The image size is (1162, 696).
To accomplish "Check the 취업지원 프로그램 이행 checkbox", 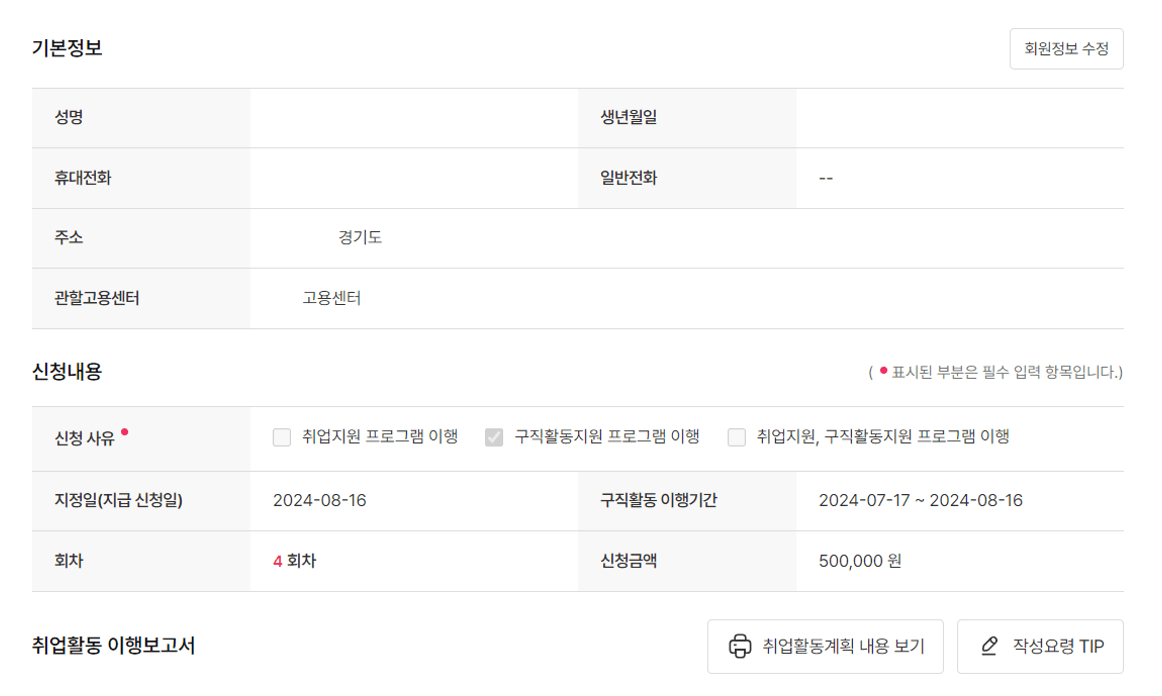I will click(x=281, y=437).
